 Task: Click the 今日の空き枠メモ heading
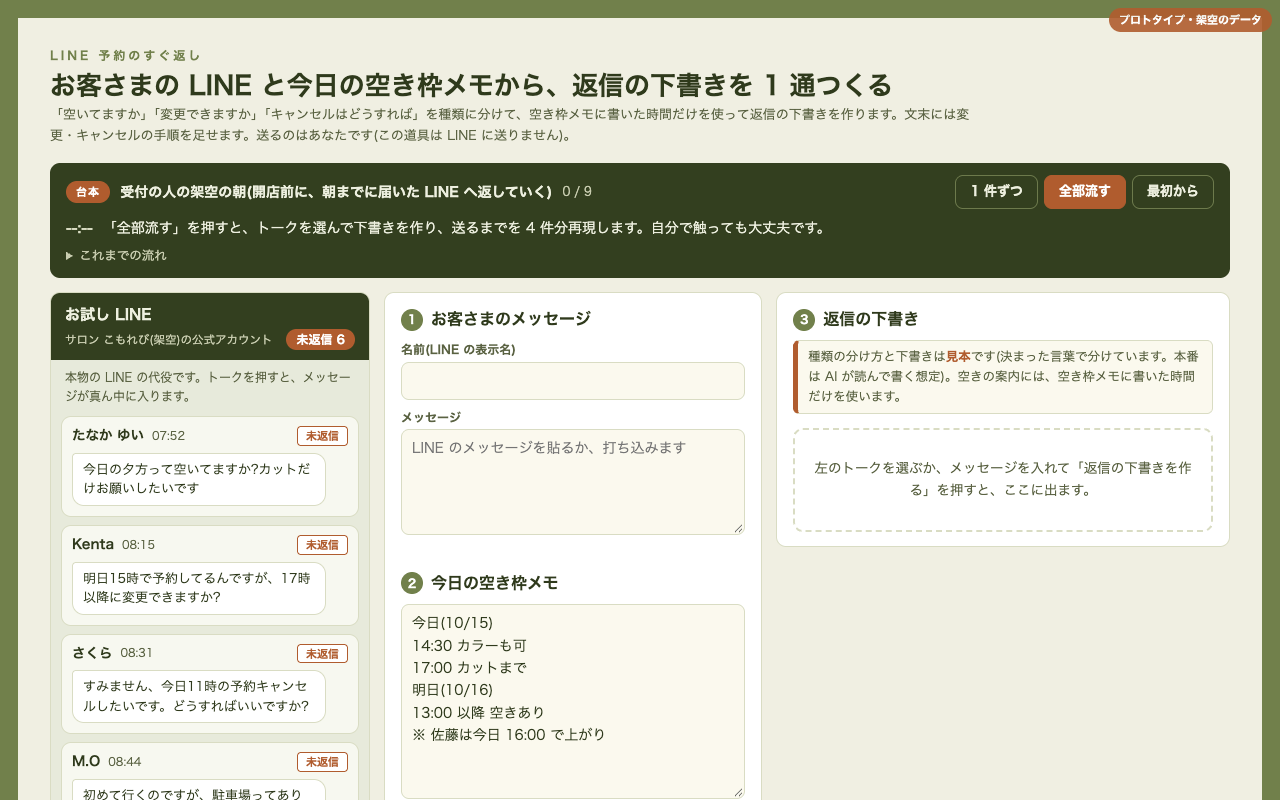(x=495, y=584)
